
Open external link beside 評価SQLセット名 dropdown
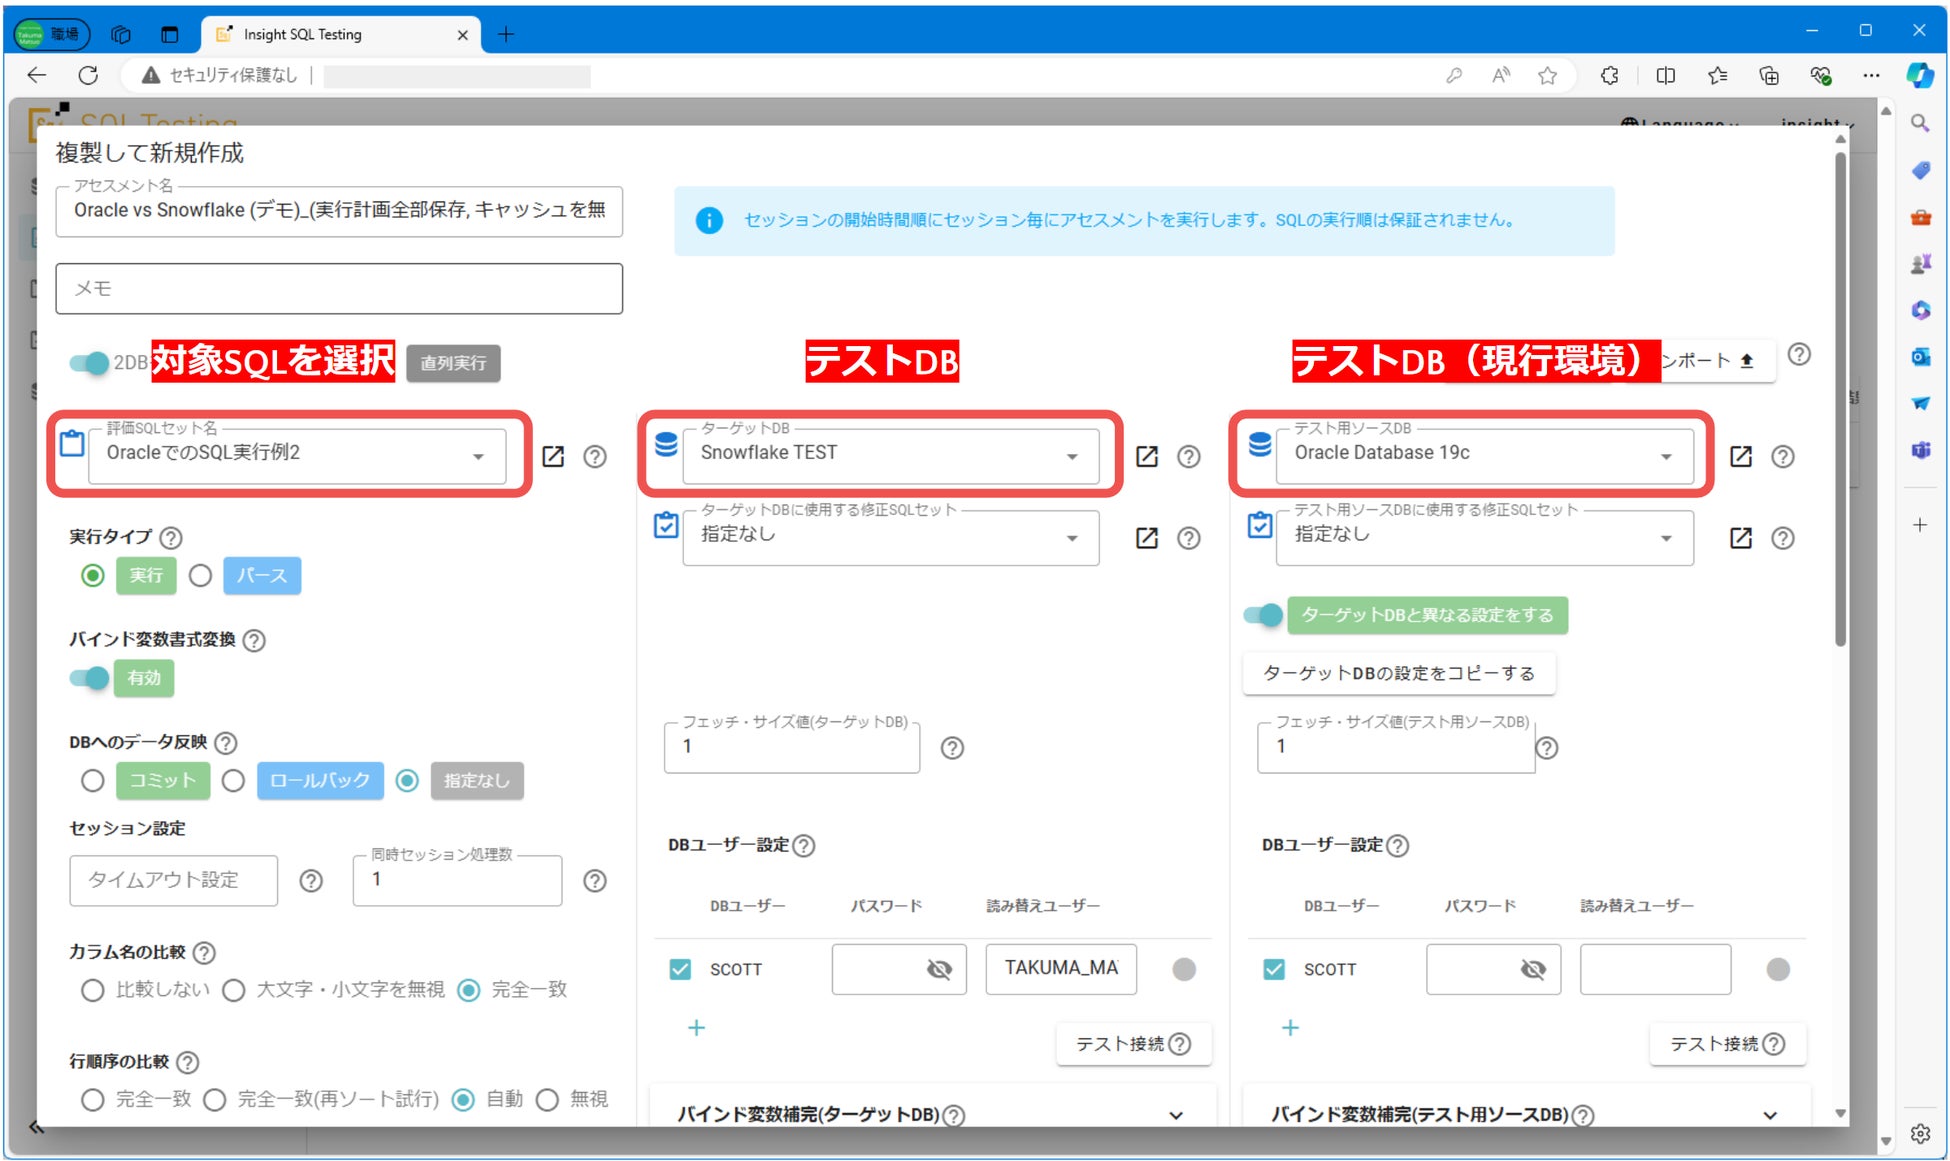coord(553,457)
